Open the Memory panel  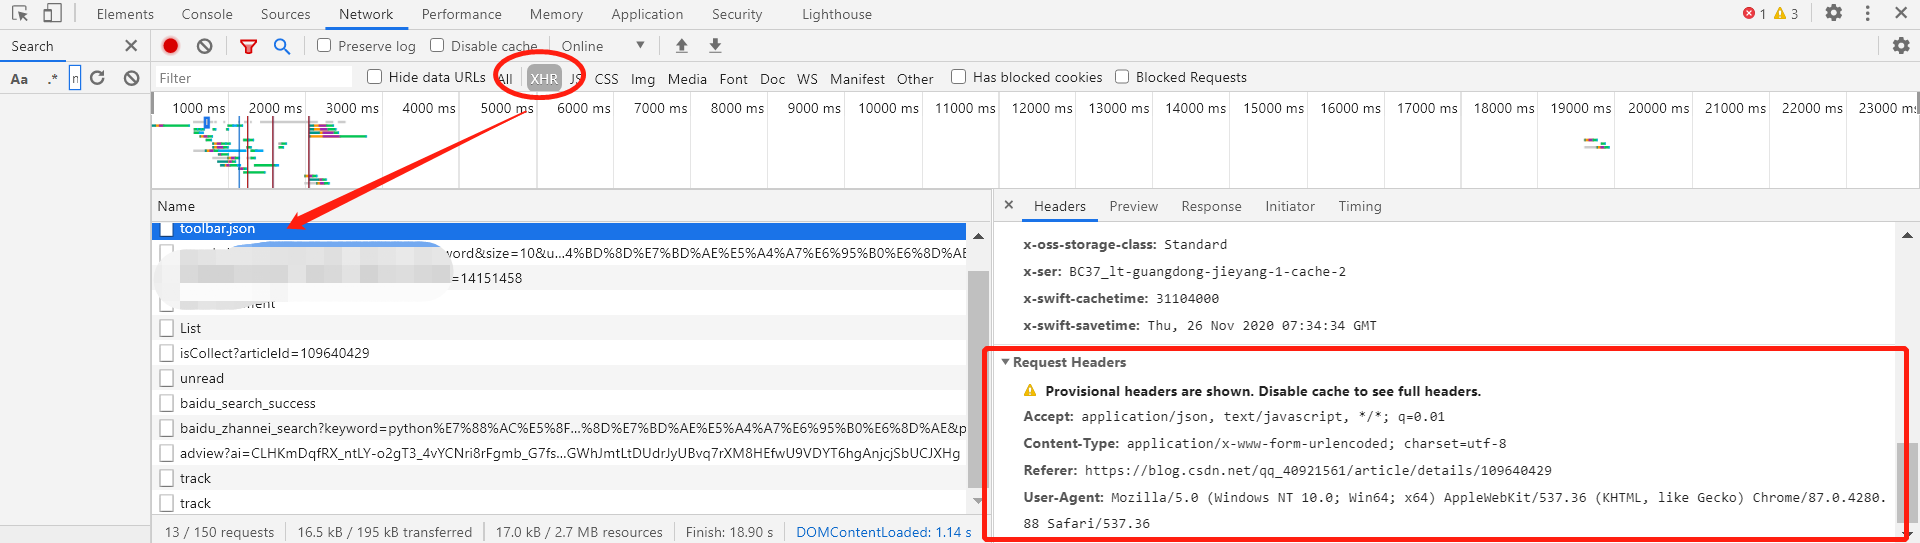click(x=557, y=14)
